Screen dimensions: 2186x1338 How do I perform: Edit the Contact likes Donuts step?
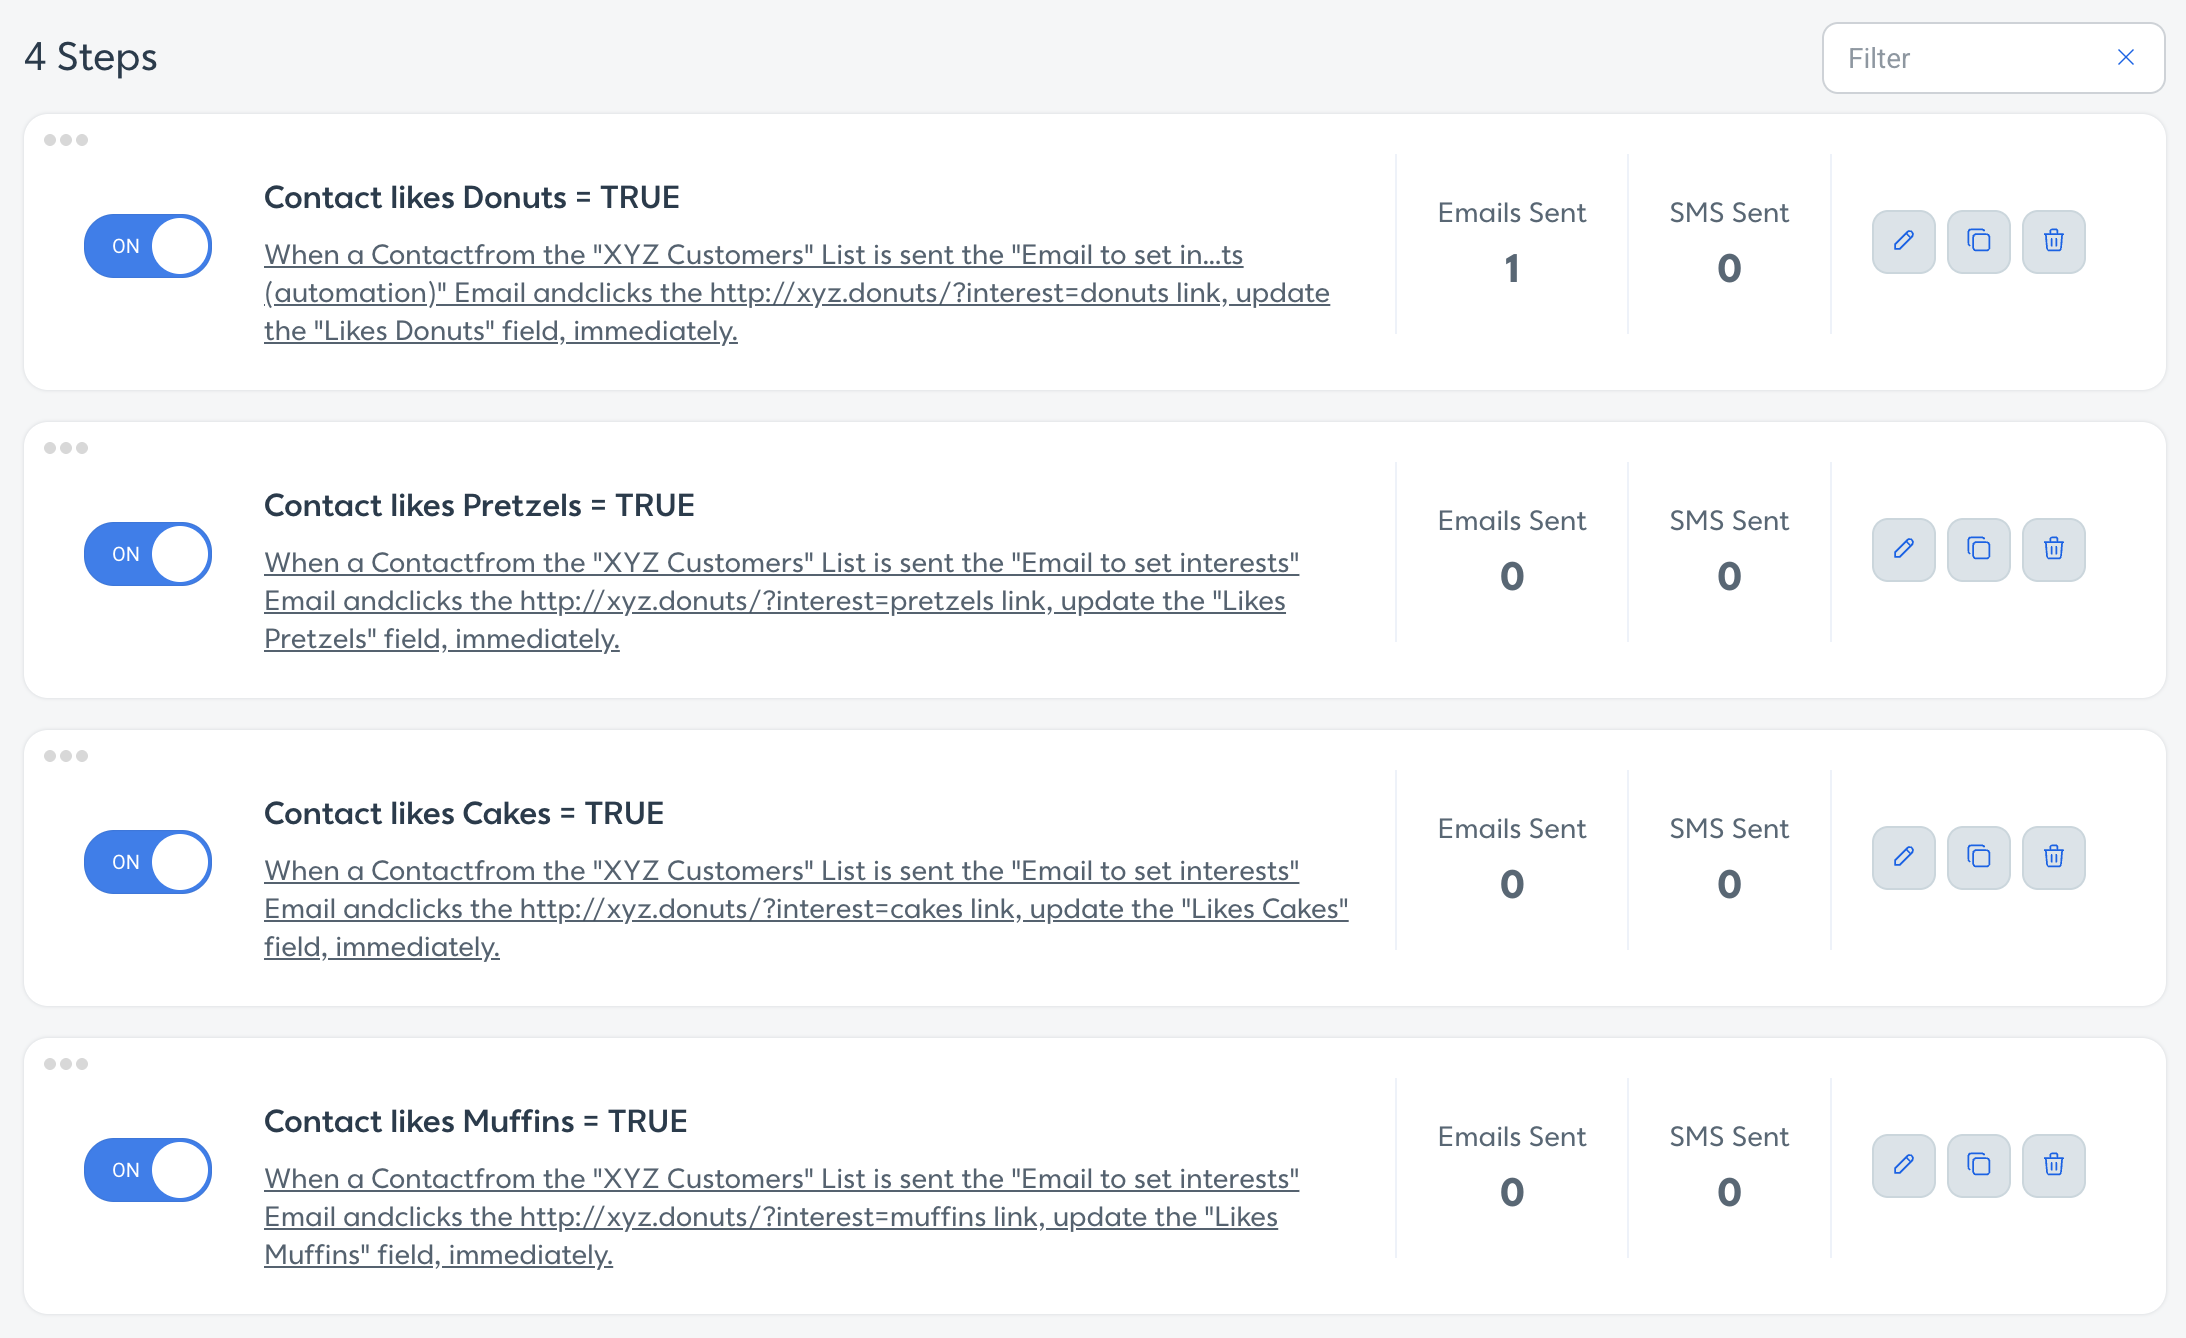[1903, 241]
